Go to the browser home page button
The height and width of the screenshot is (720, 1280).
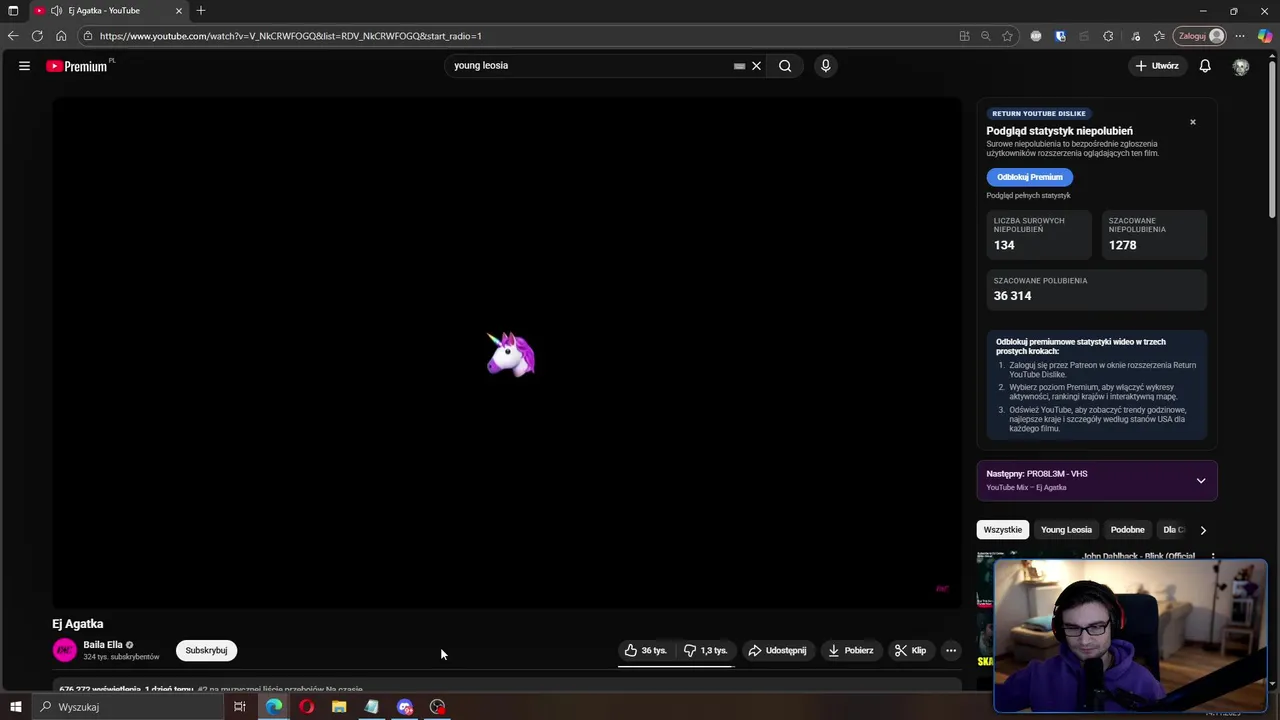61,36
